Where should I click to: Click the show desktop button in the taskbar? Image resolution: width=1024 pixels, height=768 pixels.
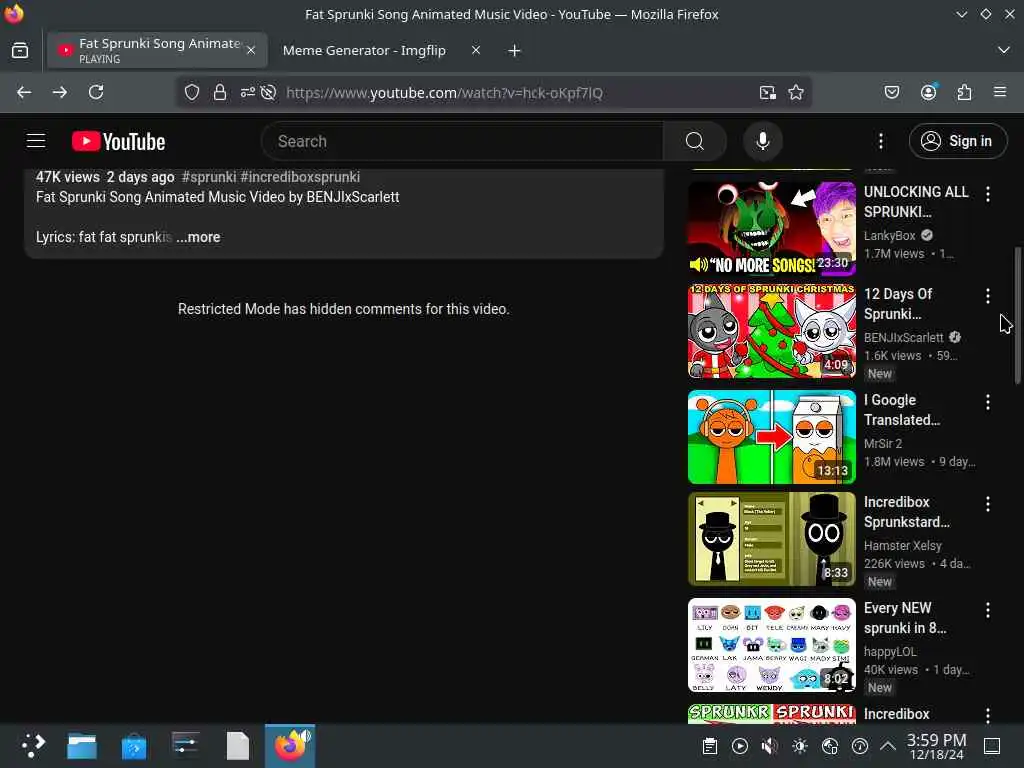click(x=992, y=746)
